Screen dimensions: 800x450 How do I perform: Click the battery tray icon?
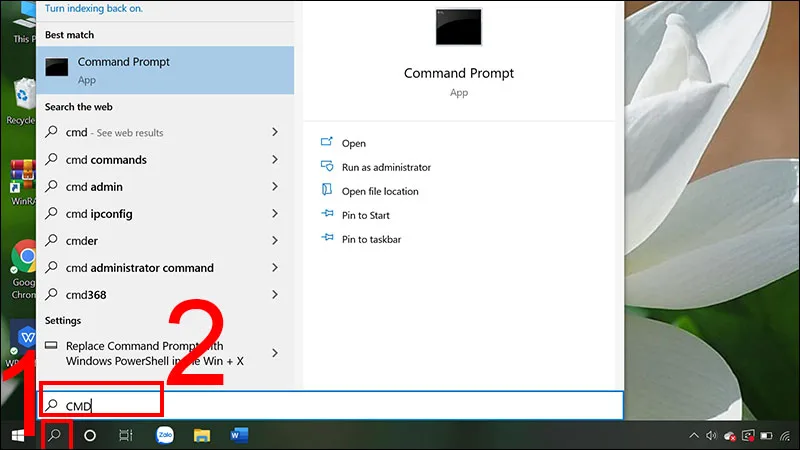(766, 436)
